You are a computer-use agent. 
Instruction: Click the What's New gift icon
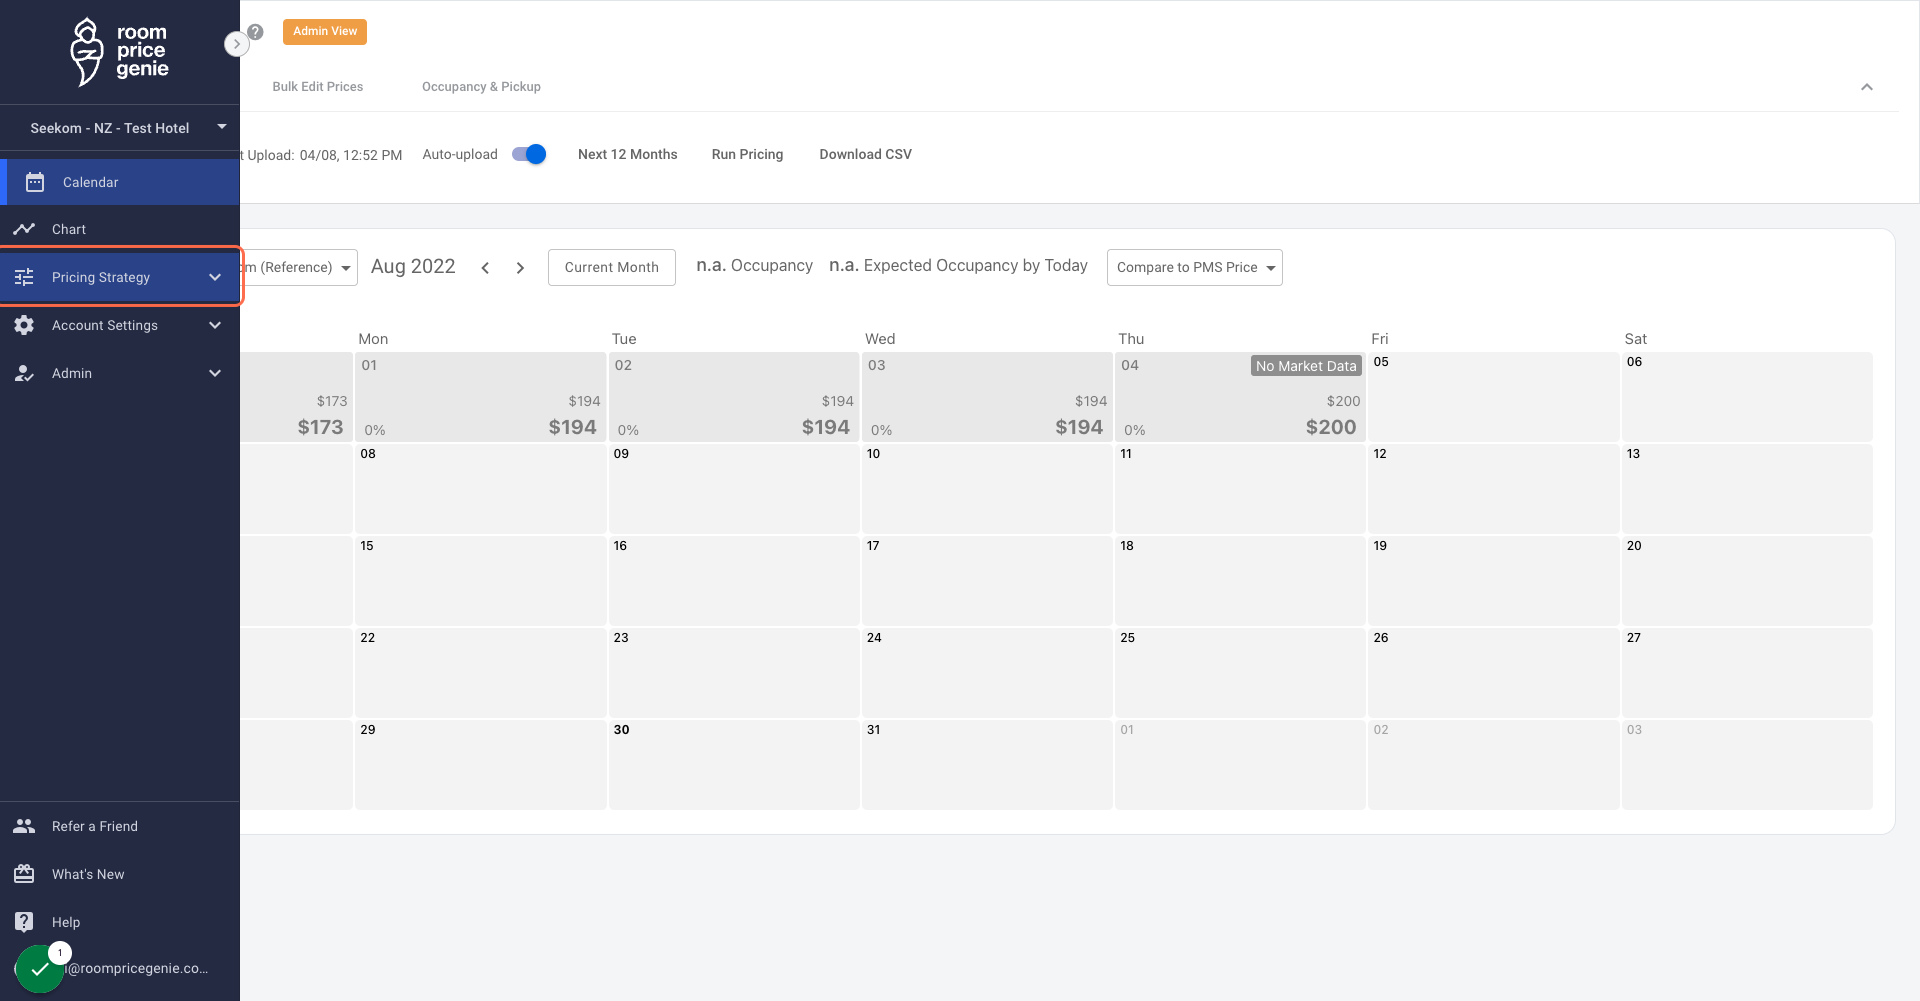(x=24, y=874)
